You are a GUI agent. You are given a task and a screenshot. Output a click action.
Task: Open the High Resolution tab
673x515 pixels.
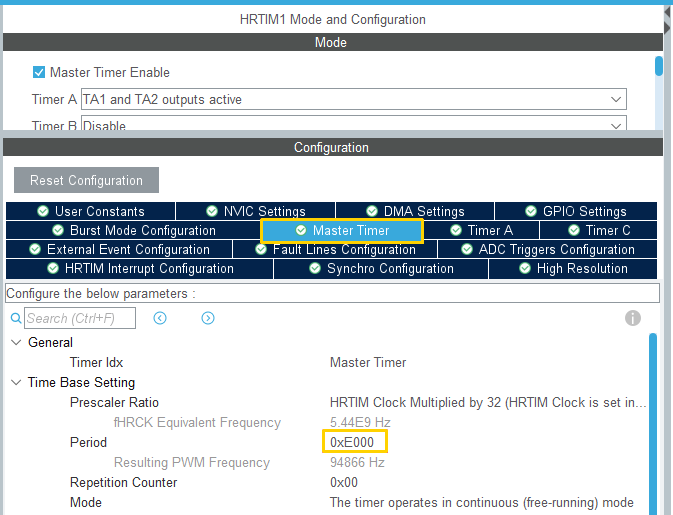tap(573, 269)
